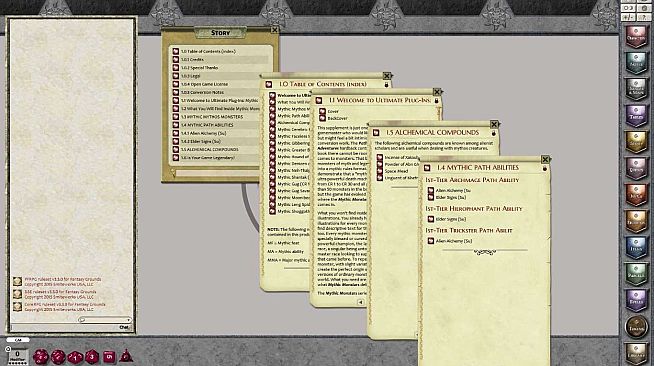Click the header link icon of 1.5 Alchemical Compounds
The height and width of the screenshot is (366, 654).
point(376,133)
